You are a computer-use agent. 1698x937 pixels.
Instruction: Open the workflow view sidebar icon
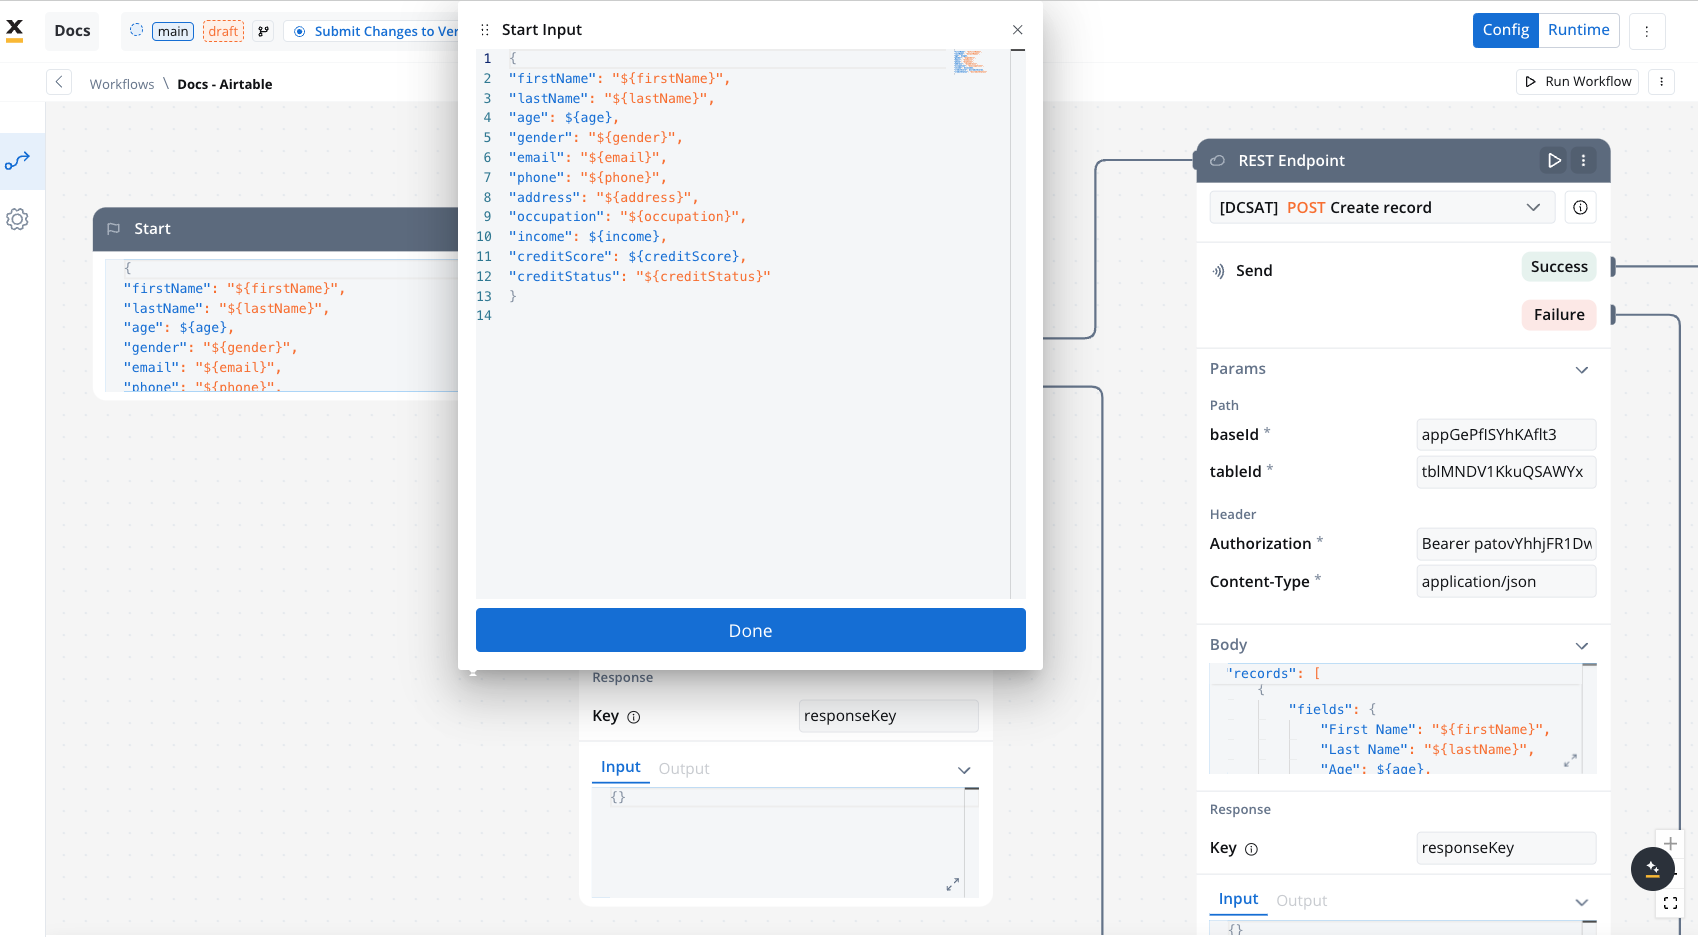click(18, 161)
